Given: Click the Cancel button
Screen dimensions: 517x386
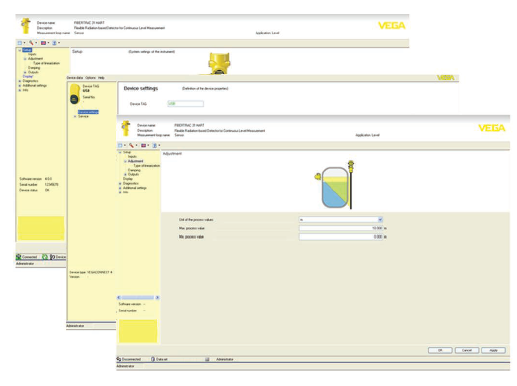Looking at the screenshot, I should (467, 350).
